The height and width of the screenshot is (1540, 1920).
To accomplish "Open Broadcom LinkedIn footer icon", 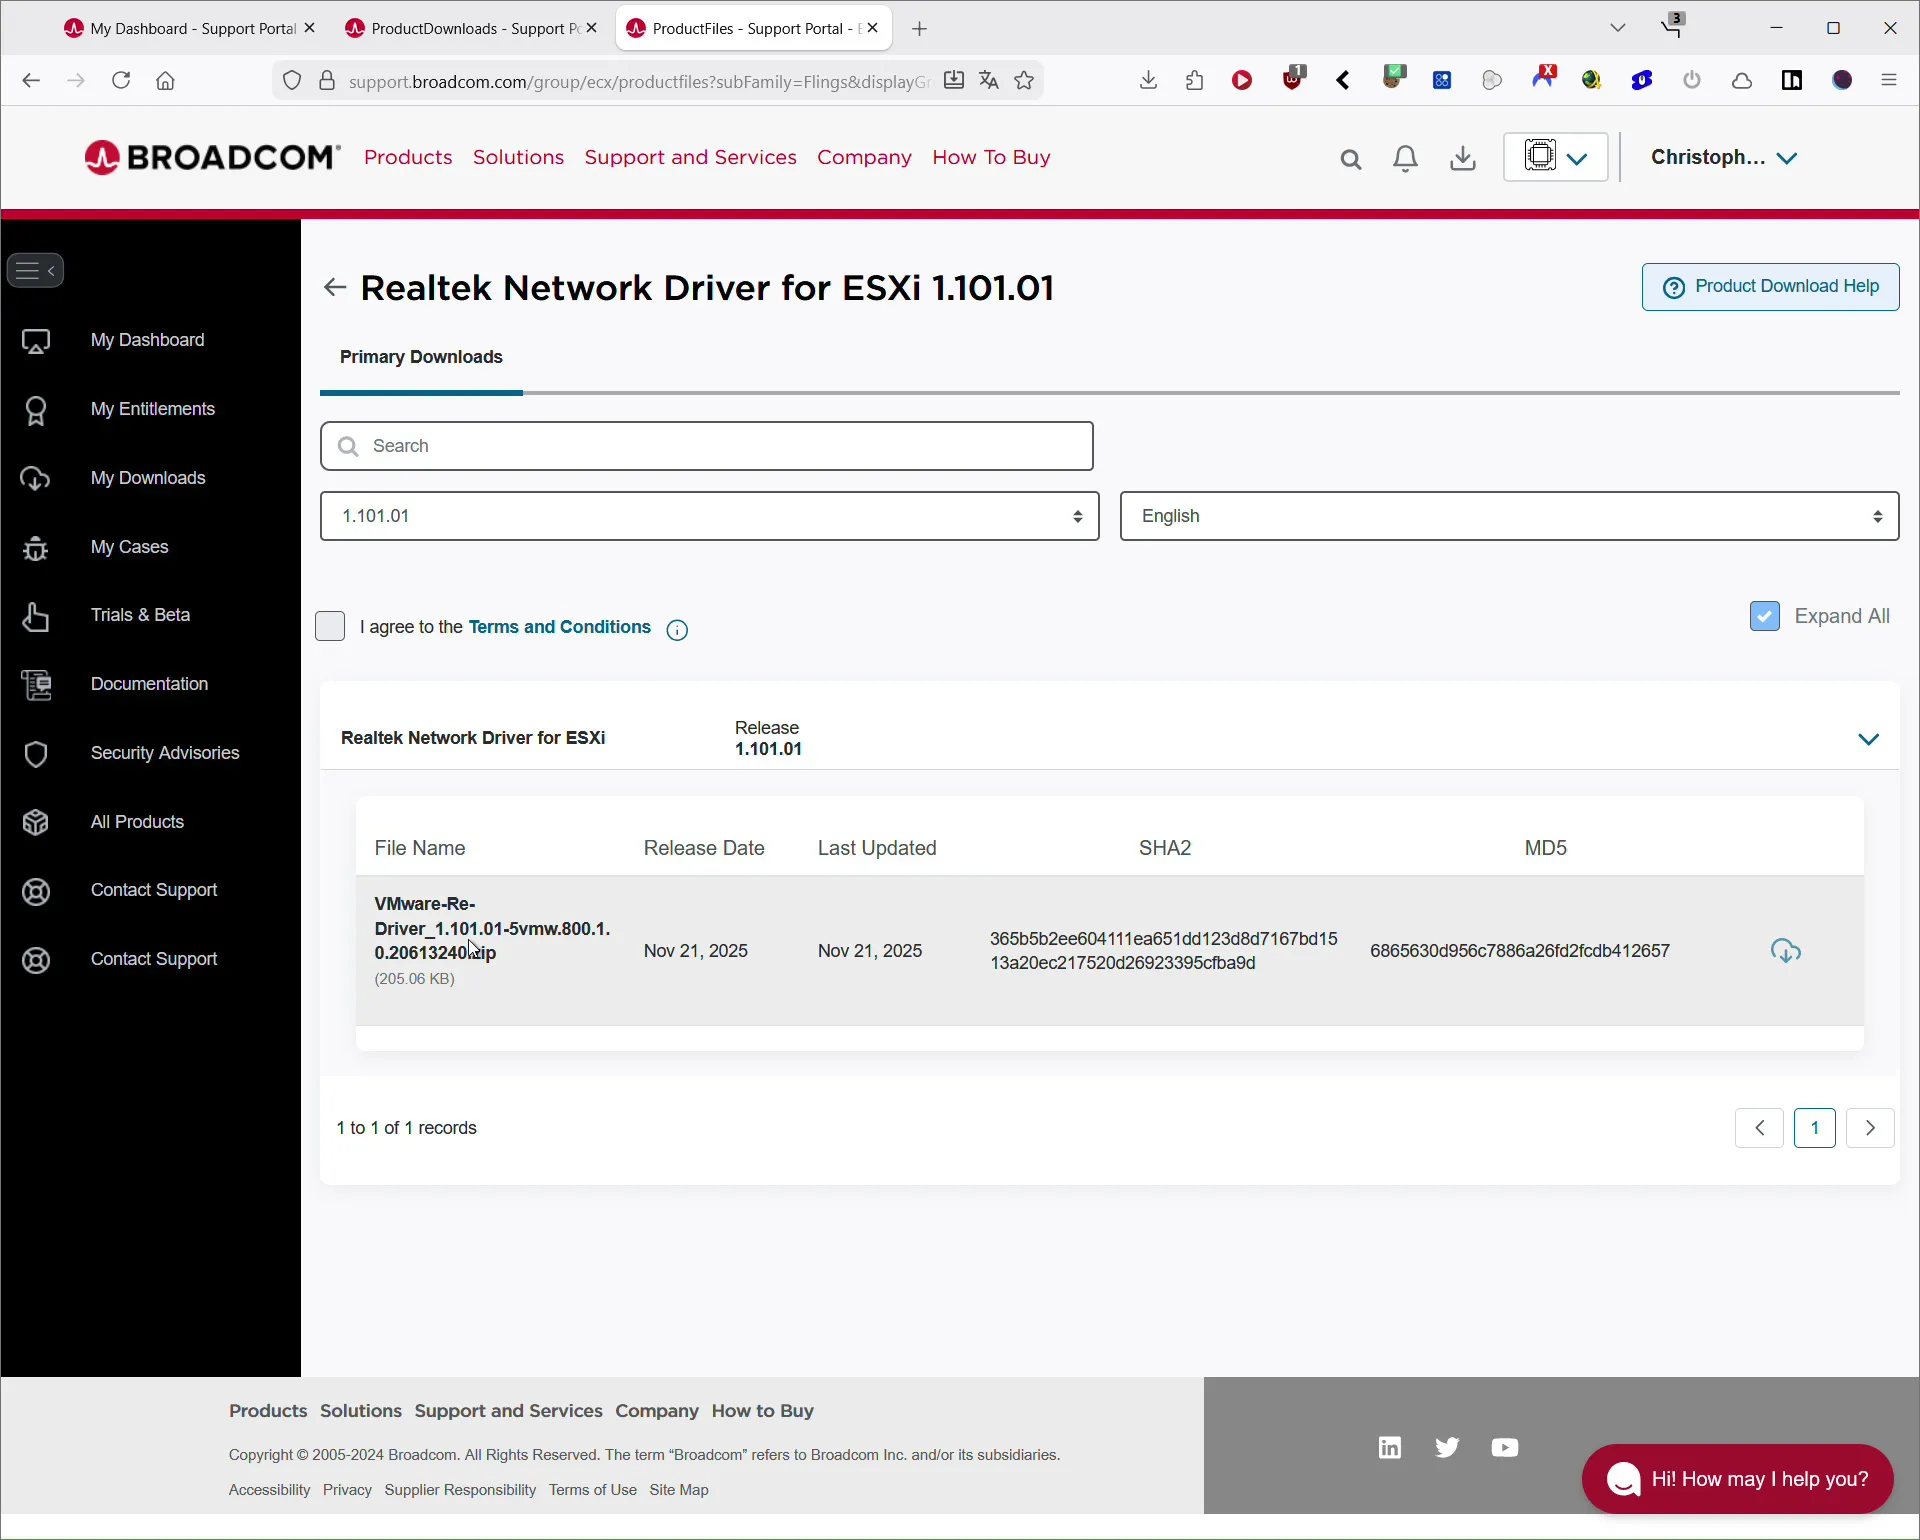I will [x=1390, y=1448].
